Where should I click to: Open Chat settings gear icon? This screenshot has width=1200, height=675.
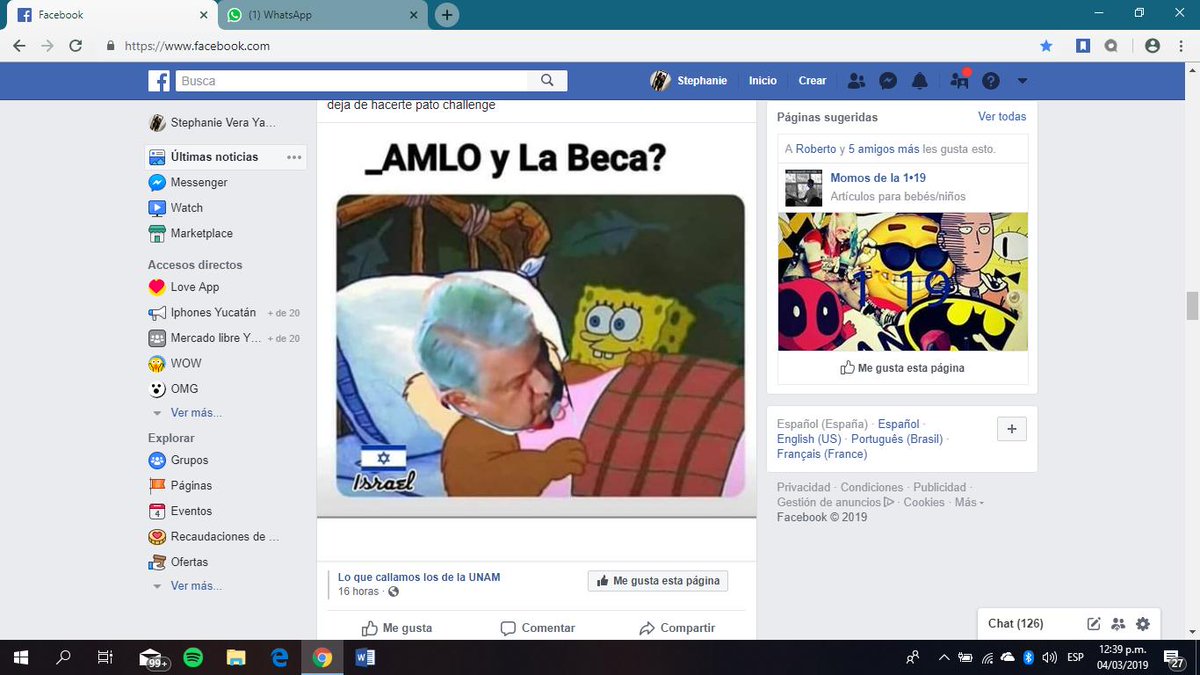pos(1143,624)
